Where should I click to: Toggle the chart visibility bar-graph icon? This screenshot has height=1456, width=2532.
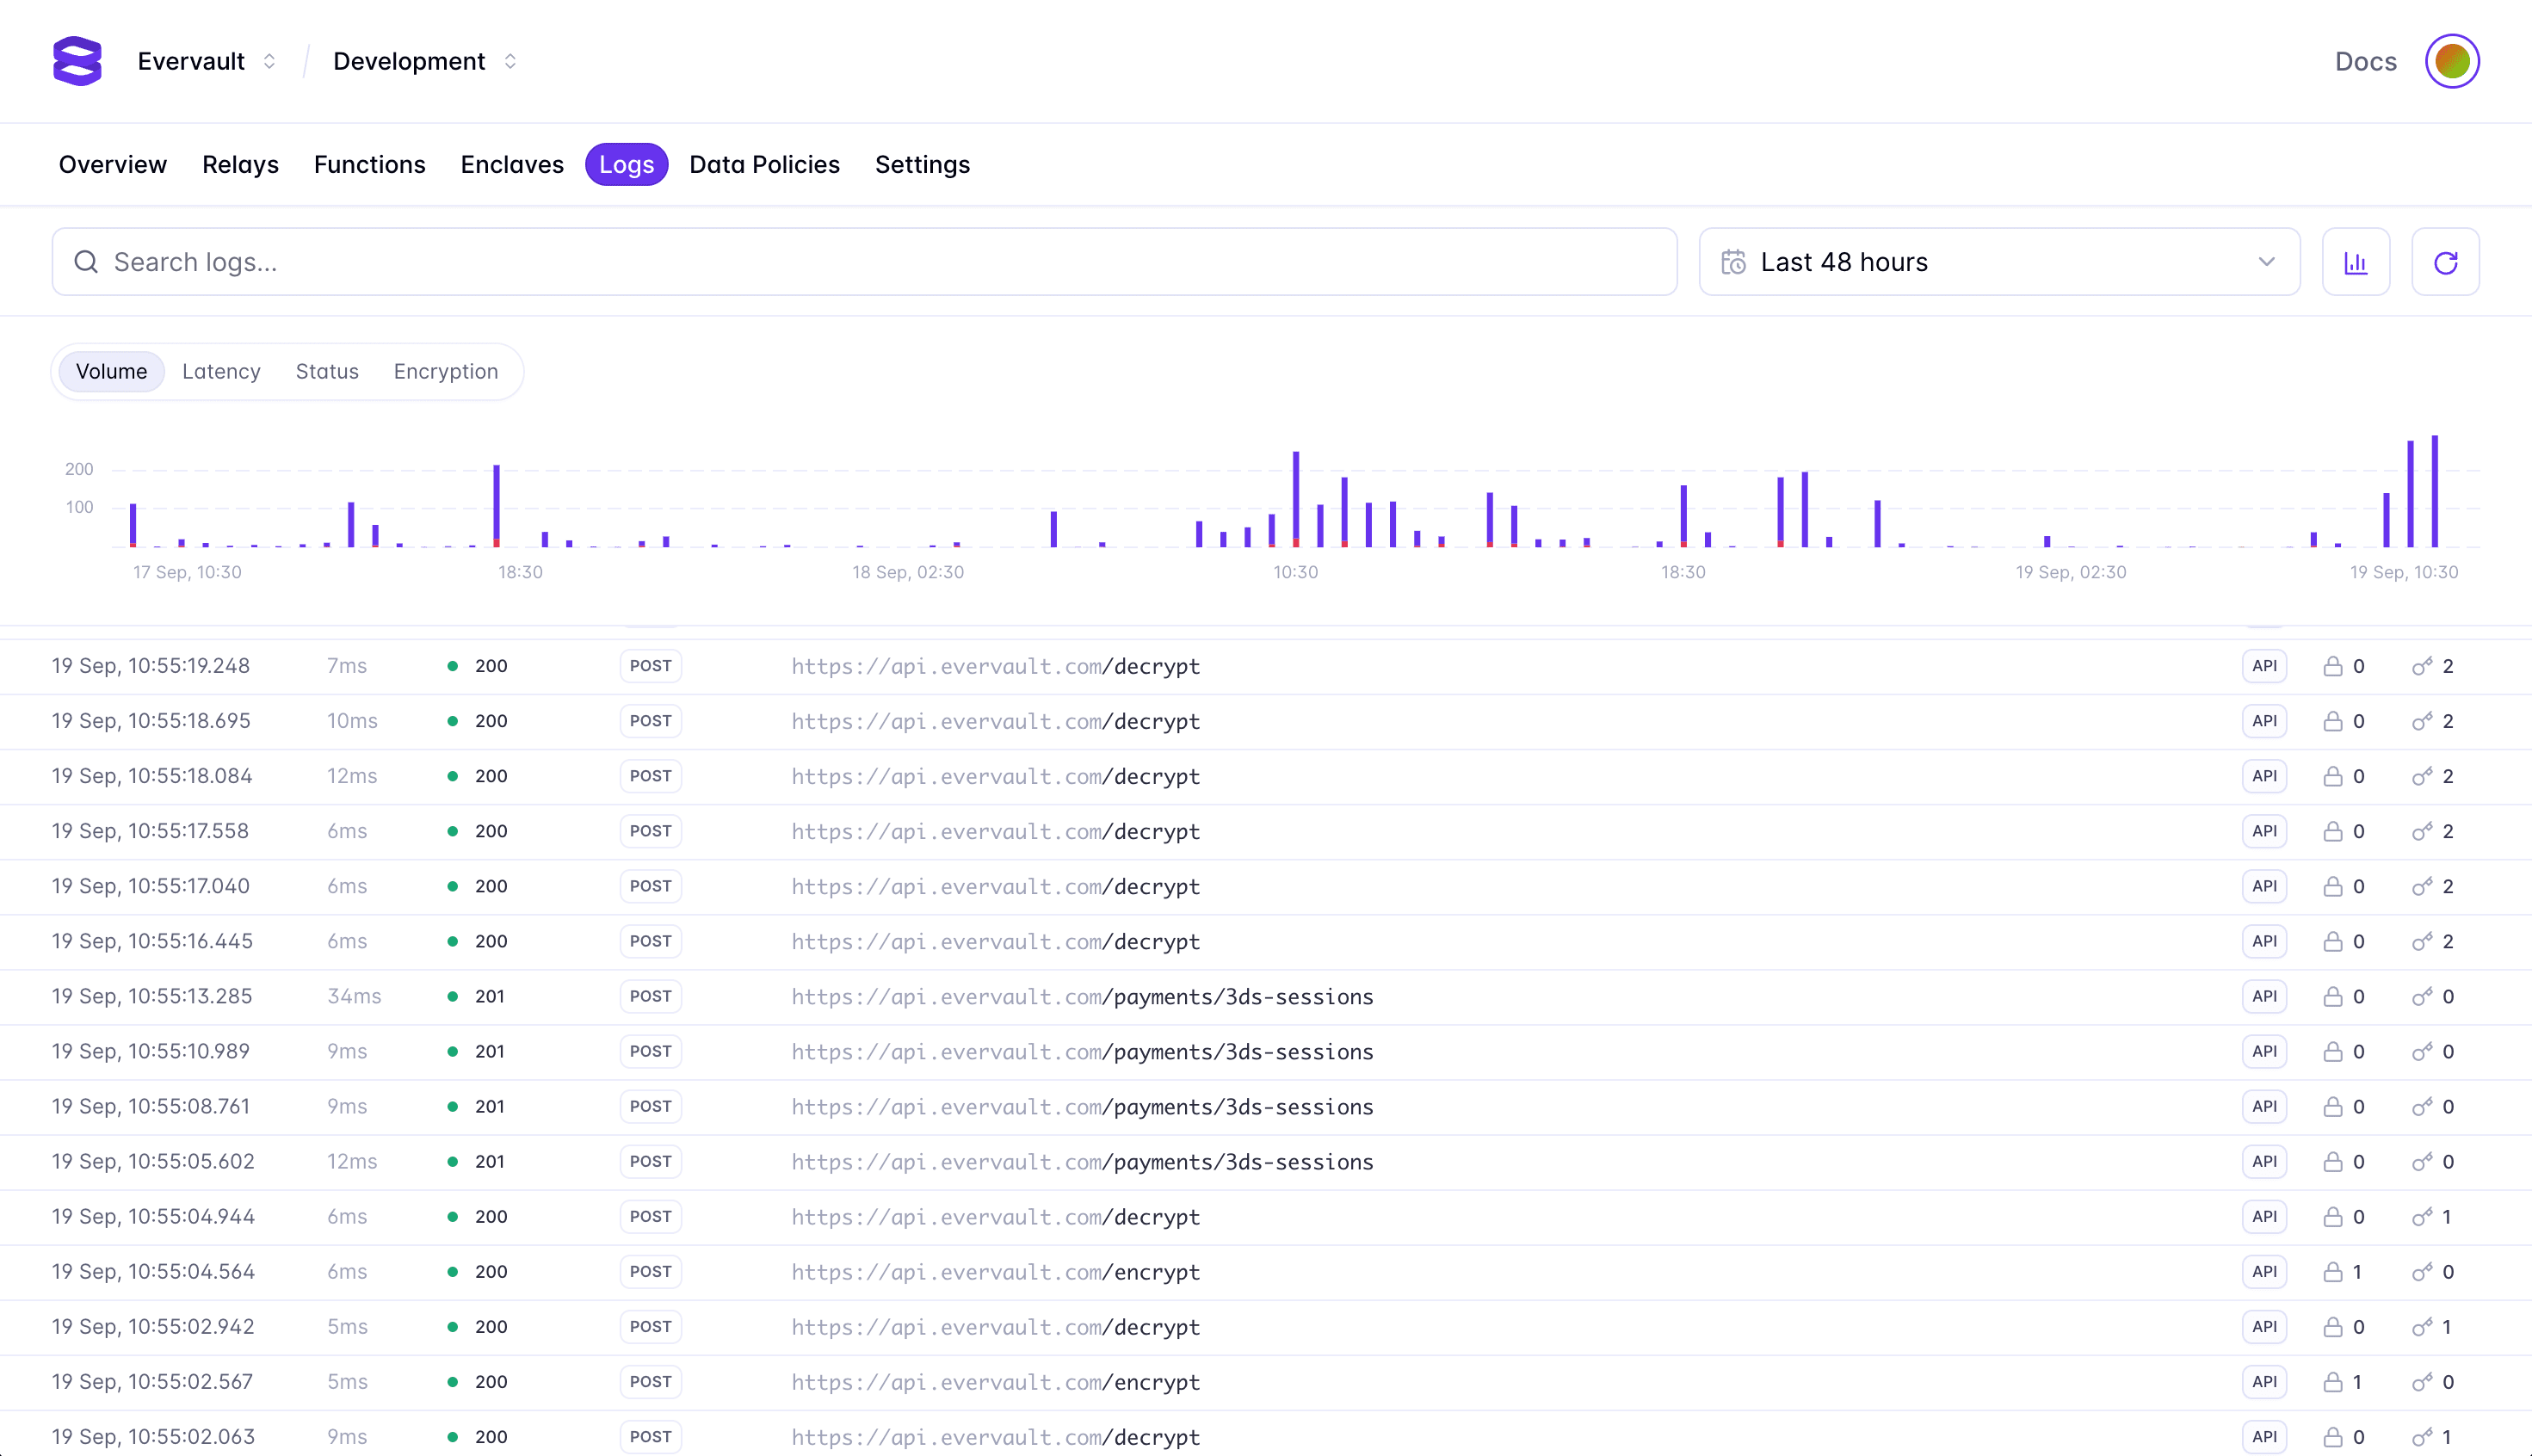[x=2355, y=262]
